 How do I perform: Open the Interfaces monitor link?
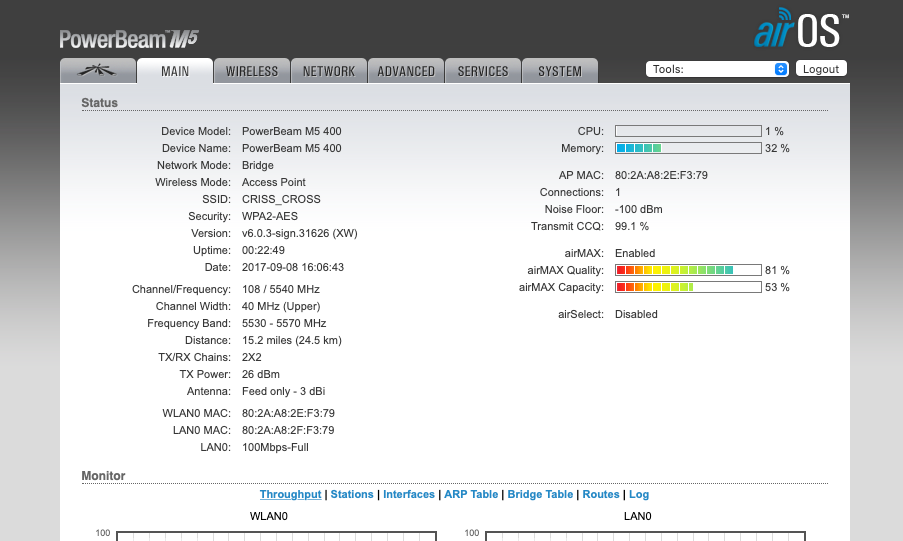coord(409,495)
